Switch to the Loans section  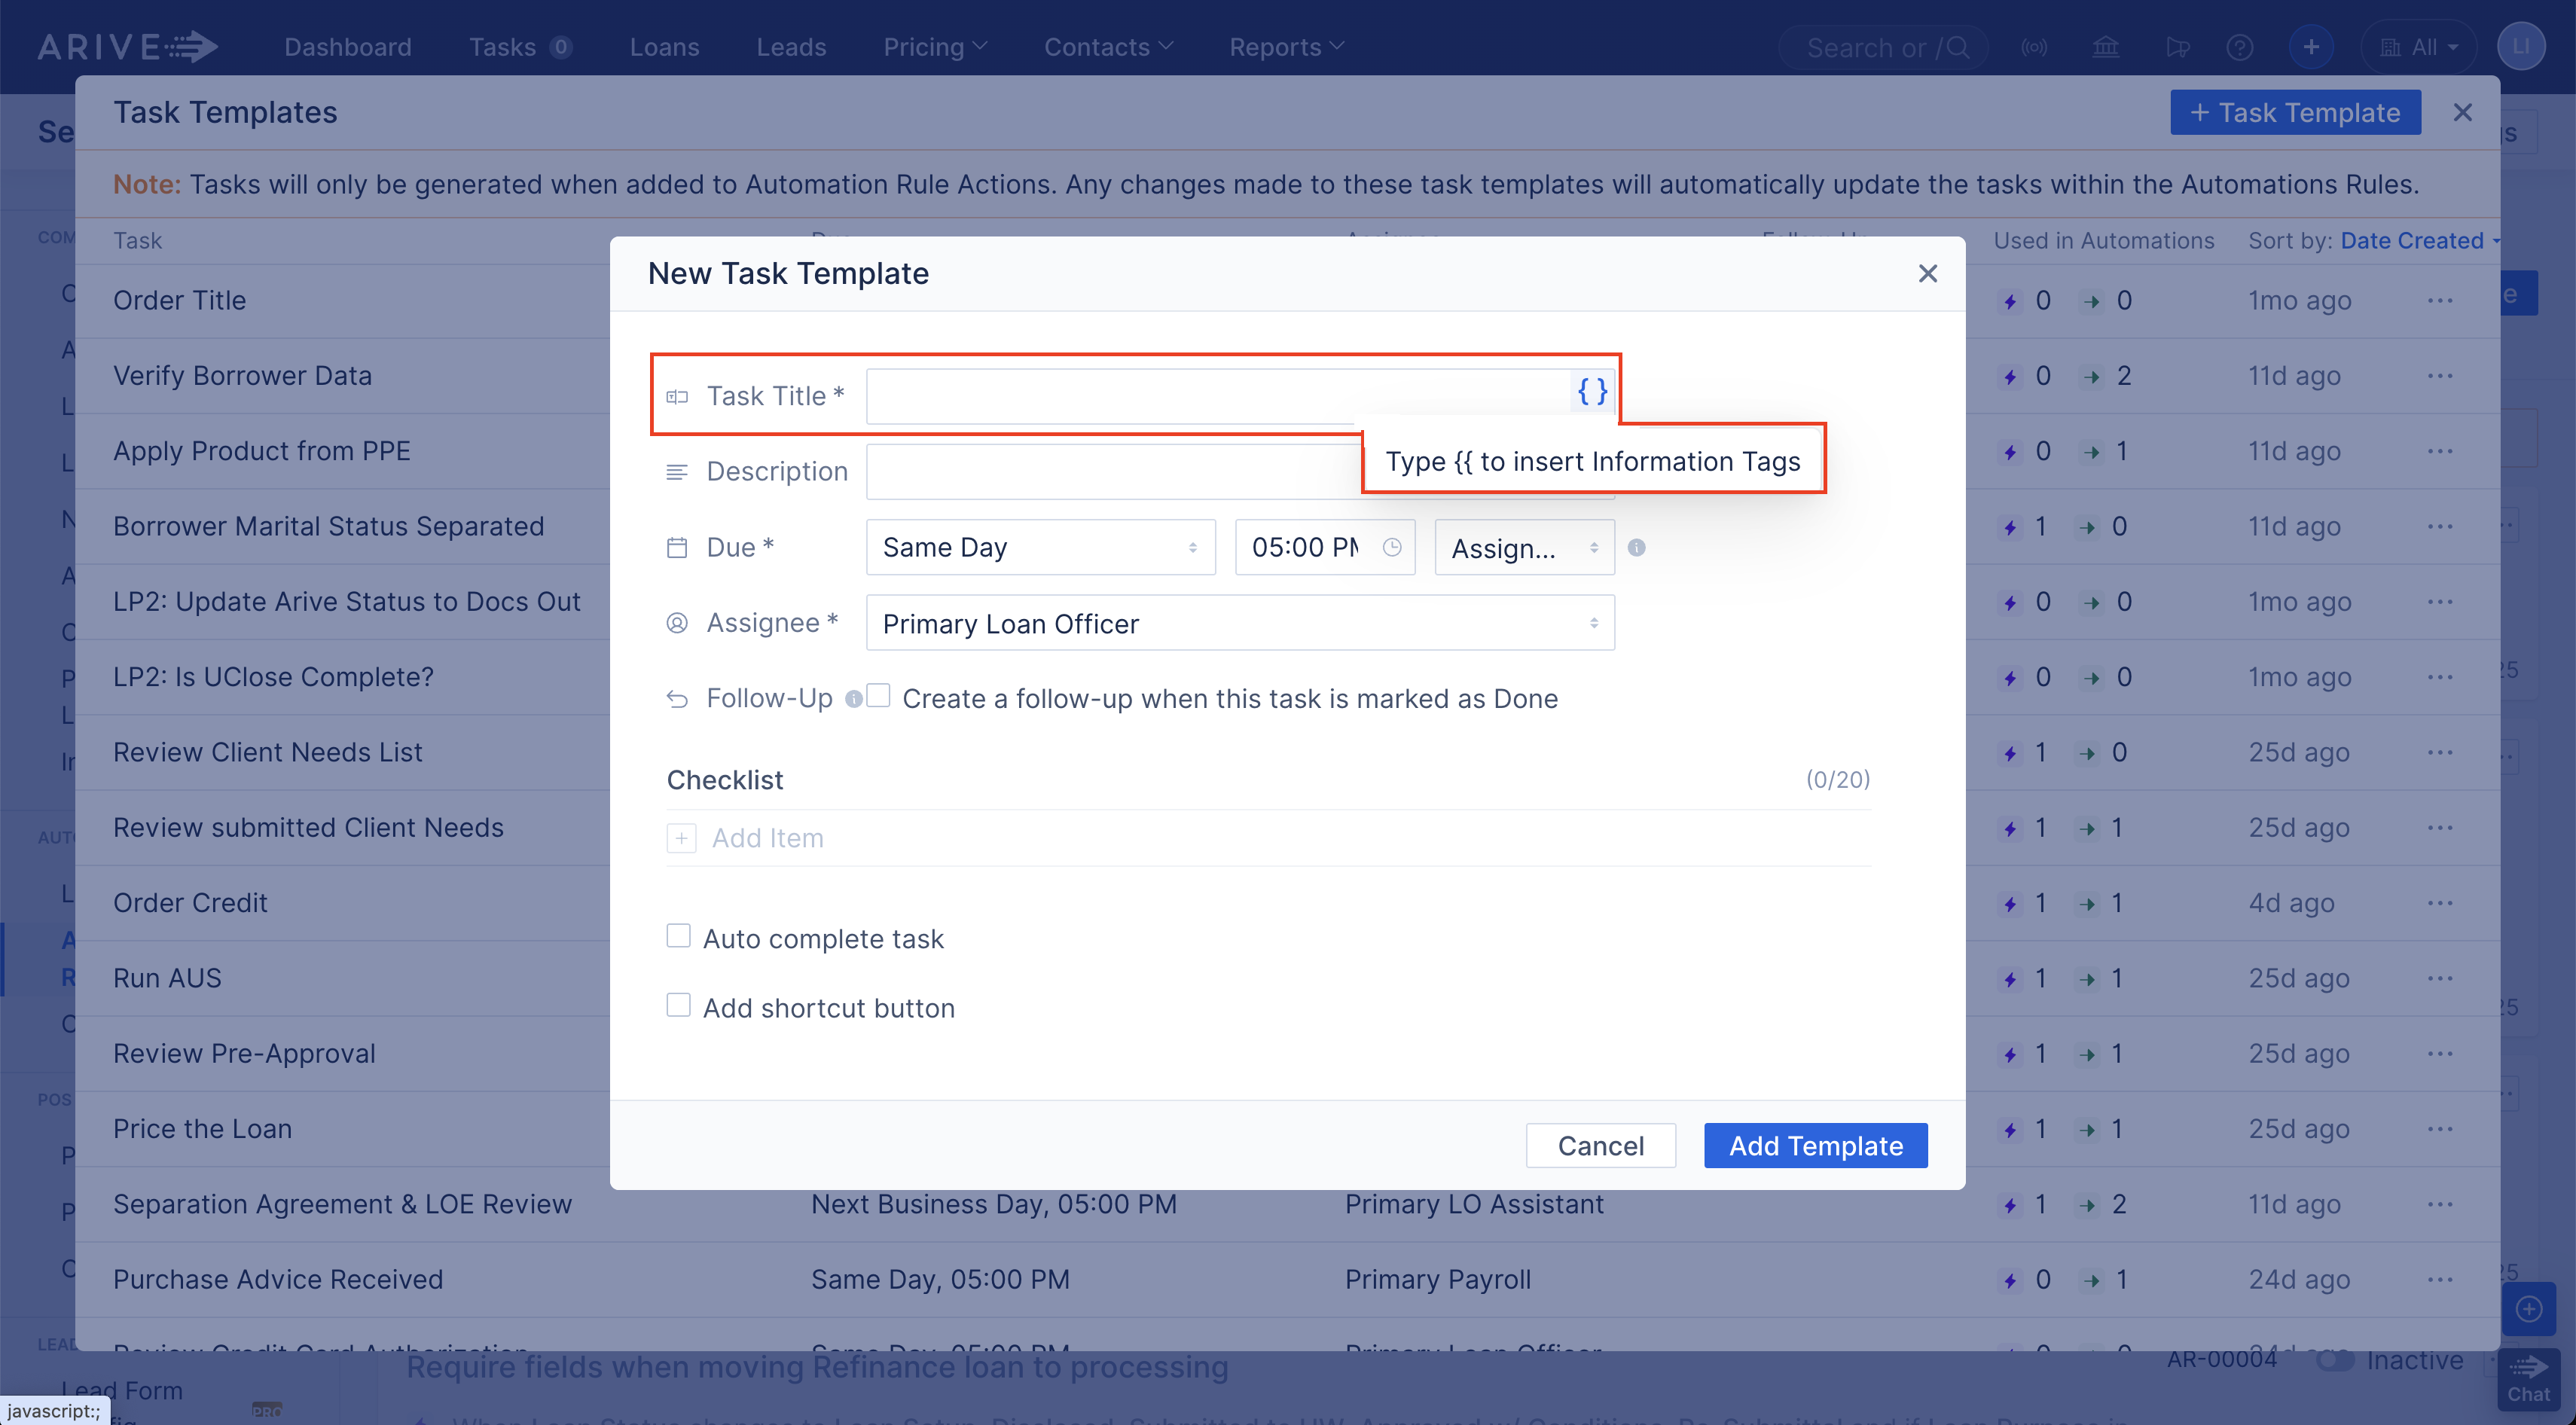click(664, 46)
